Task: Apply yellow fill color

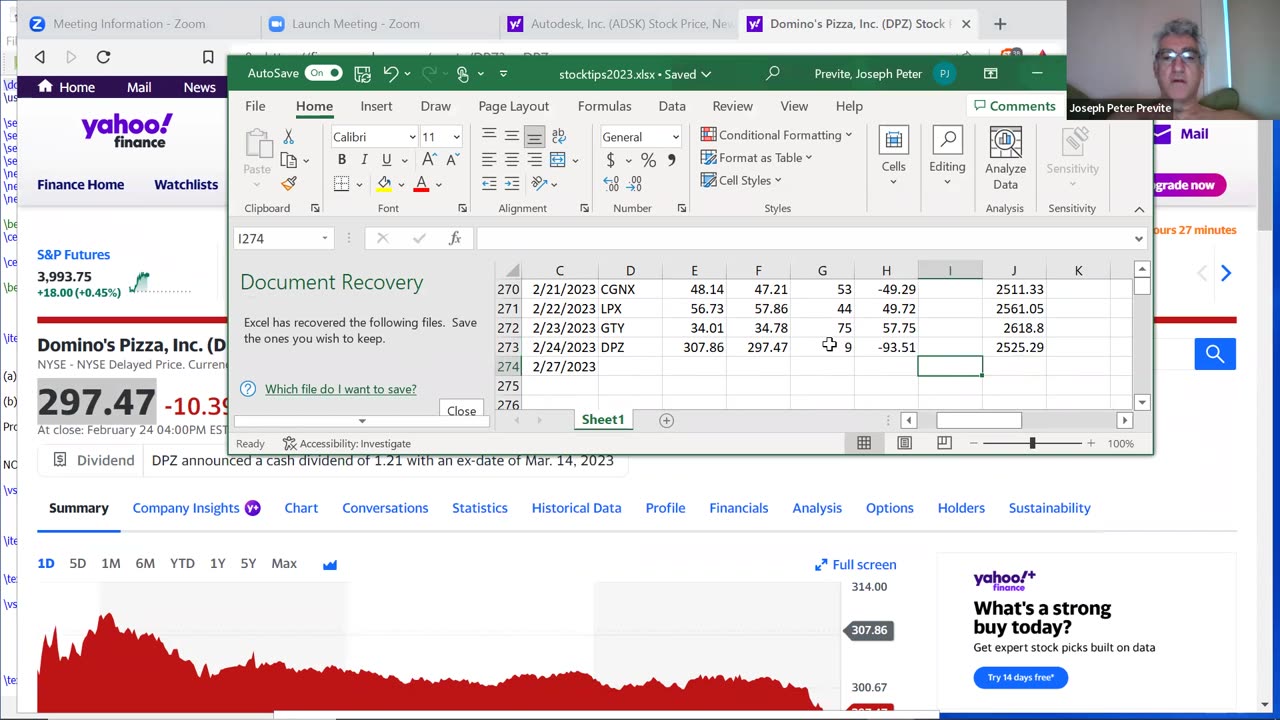Action: click(384, 183)
